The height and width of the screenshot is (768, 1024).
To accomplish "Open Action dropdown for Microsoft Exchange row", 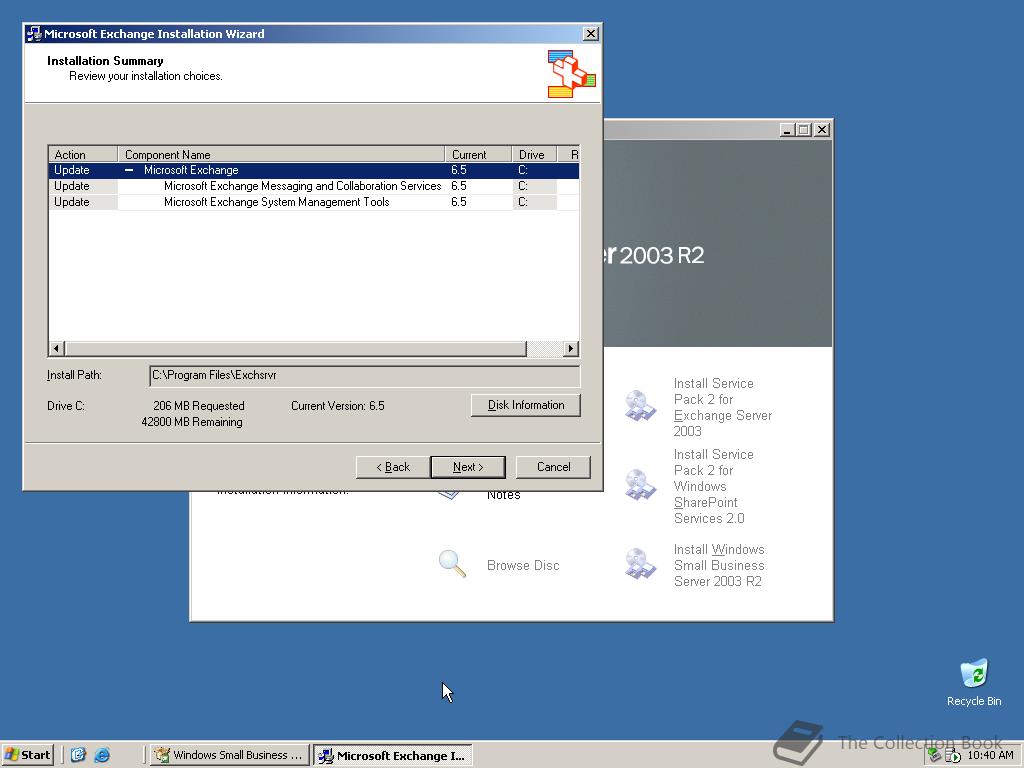I will [x=83, y=170].
